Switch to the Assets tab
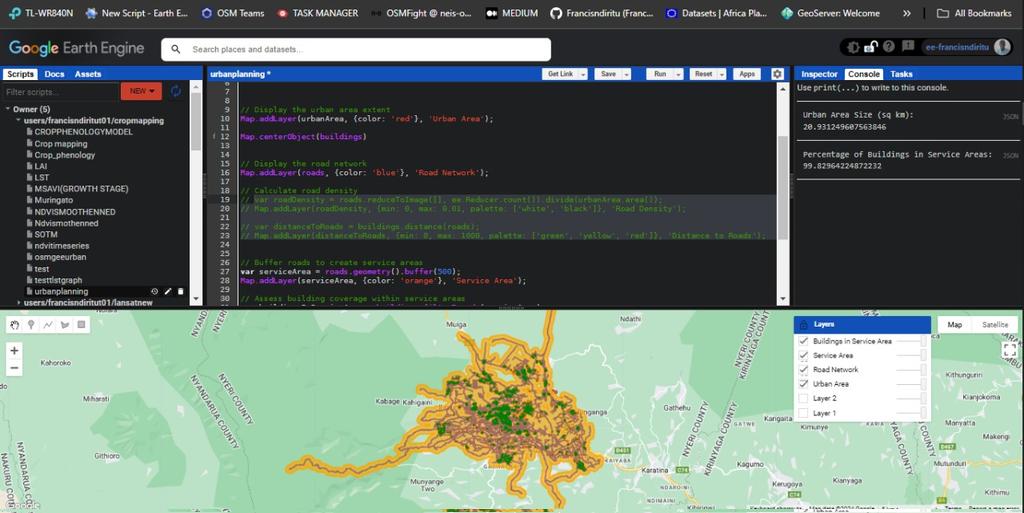The height and width of the screenshot is (513, 1024). coord(88,74)
